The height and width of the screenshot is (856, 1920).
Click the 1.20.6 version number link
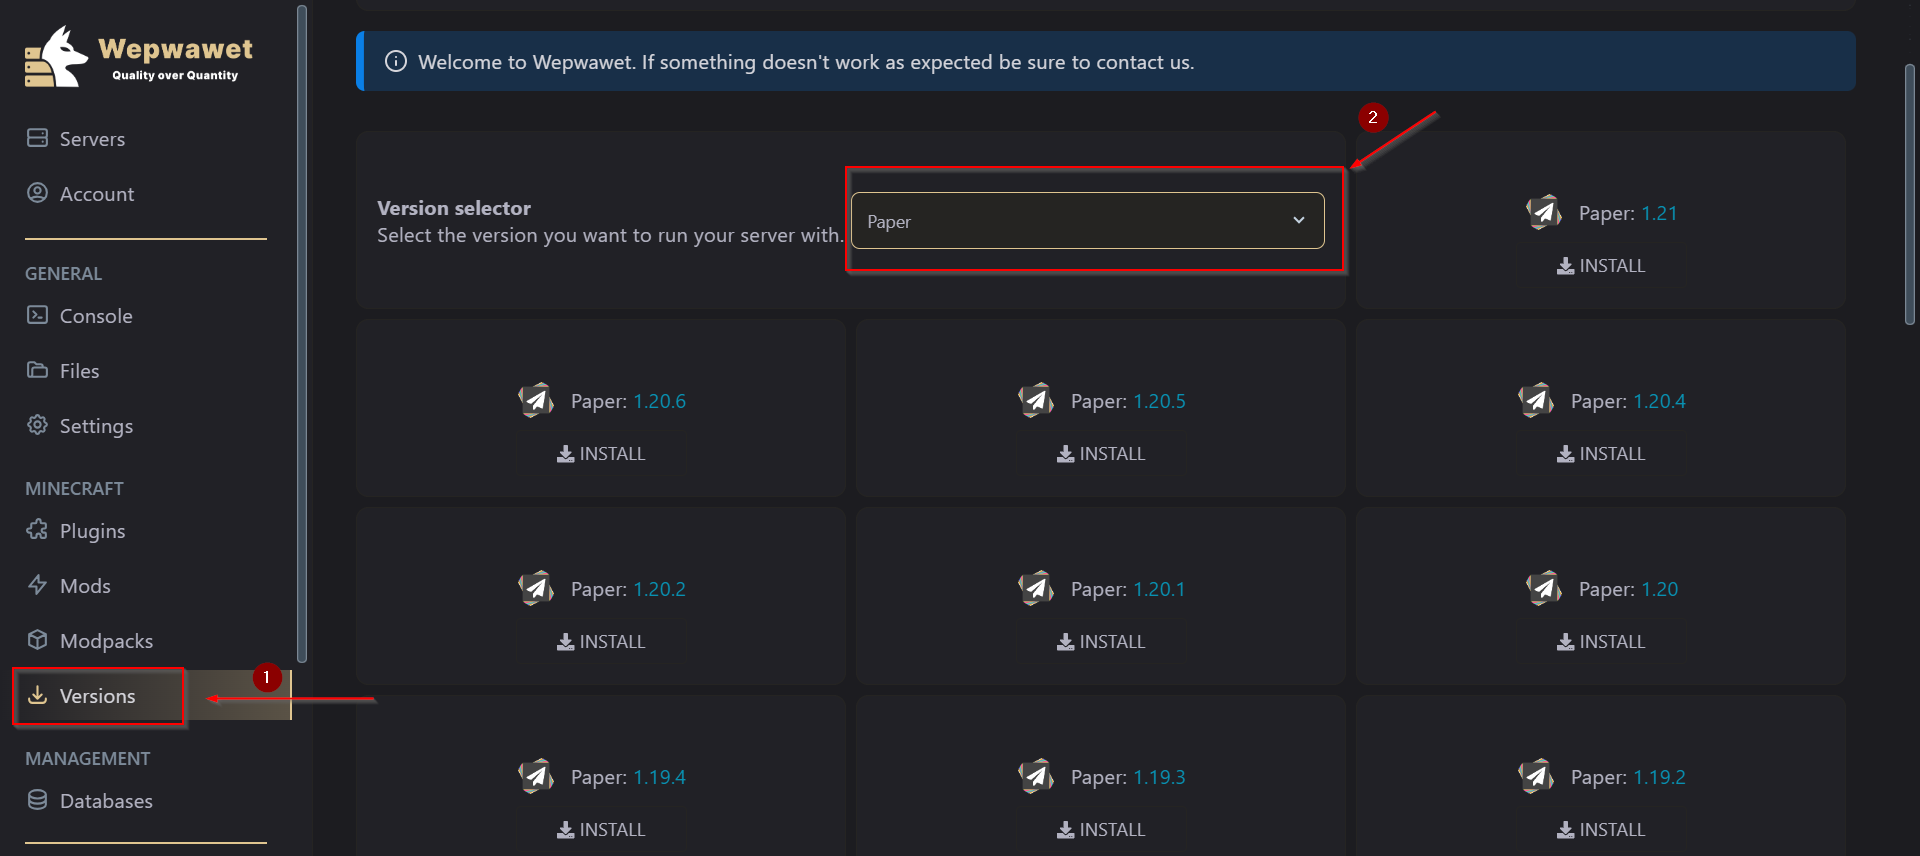click(x=659, y=401)
